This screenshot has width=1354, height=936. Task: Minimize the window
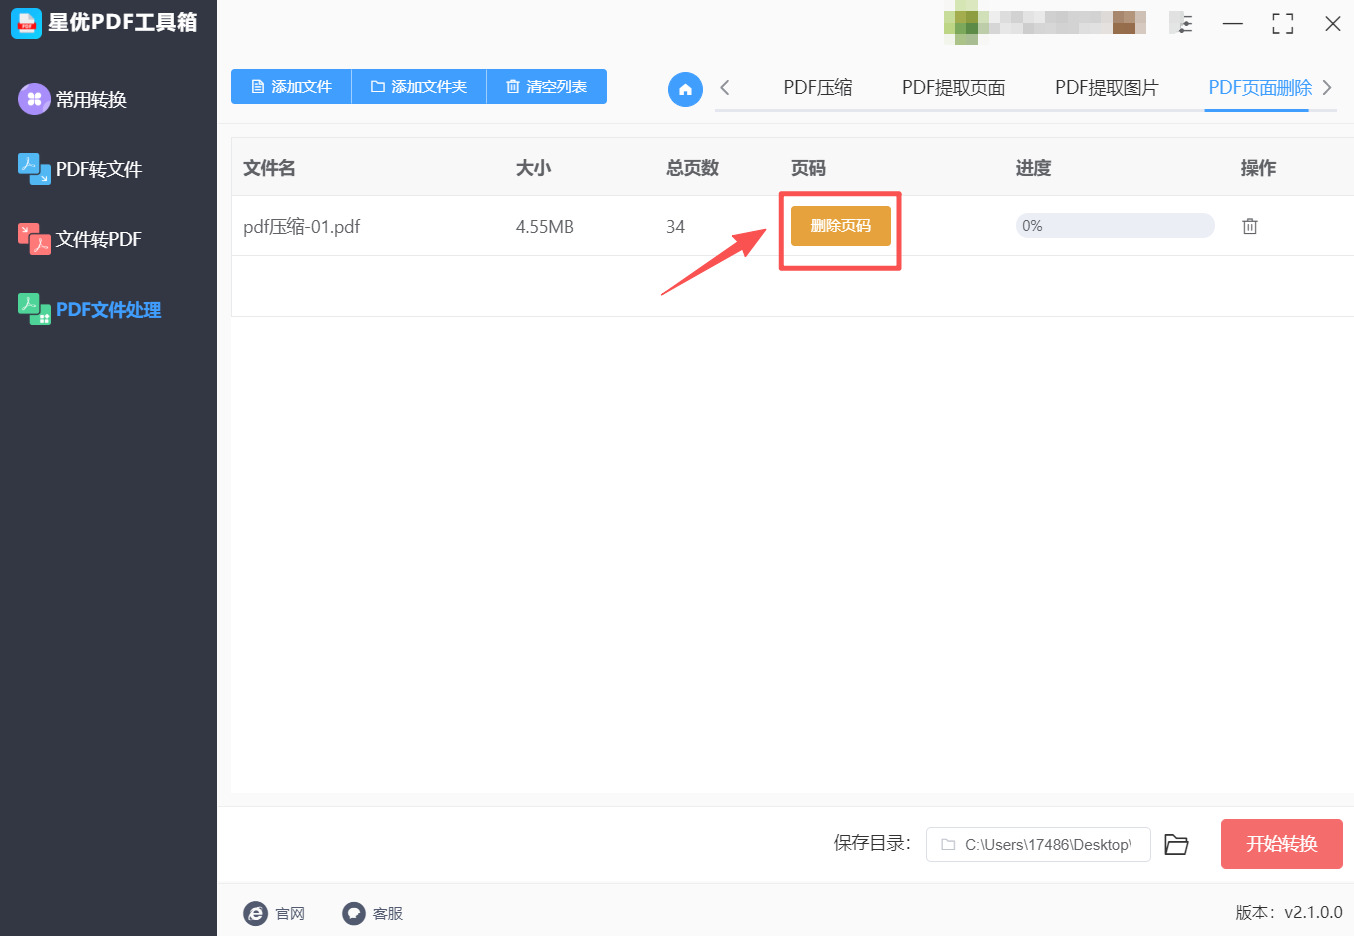pyautogui.click(x=1233, y=24)
